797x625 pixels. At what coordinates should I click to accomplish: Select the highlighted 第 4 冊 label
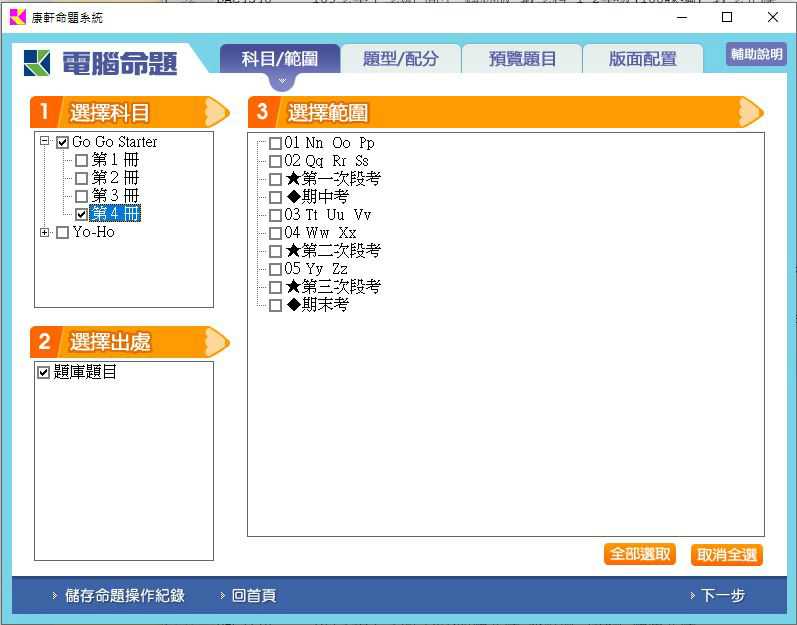115,214
